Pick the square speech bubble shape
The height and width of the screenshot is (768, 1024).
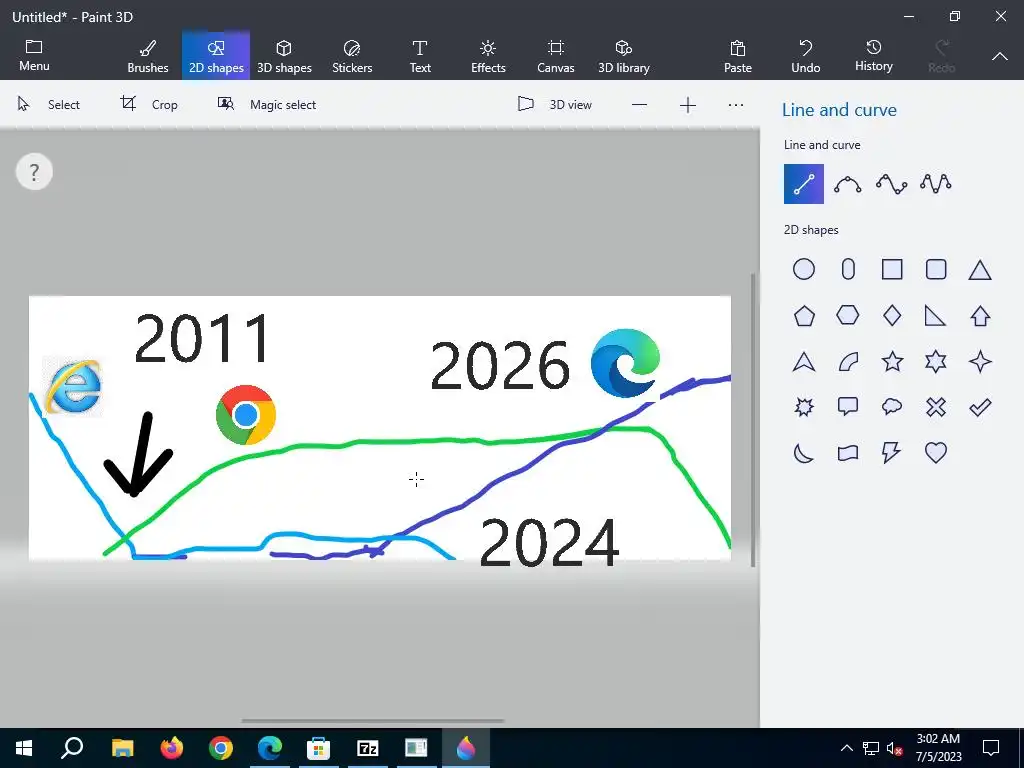[848, 407]
